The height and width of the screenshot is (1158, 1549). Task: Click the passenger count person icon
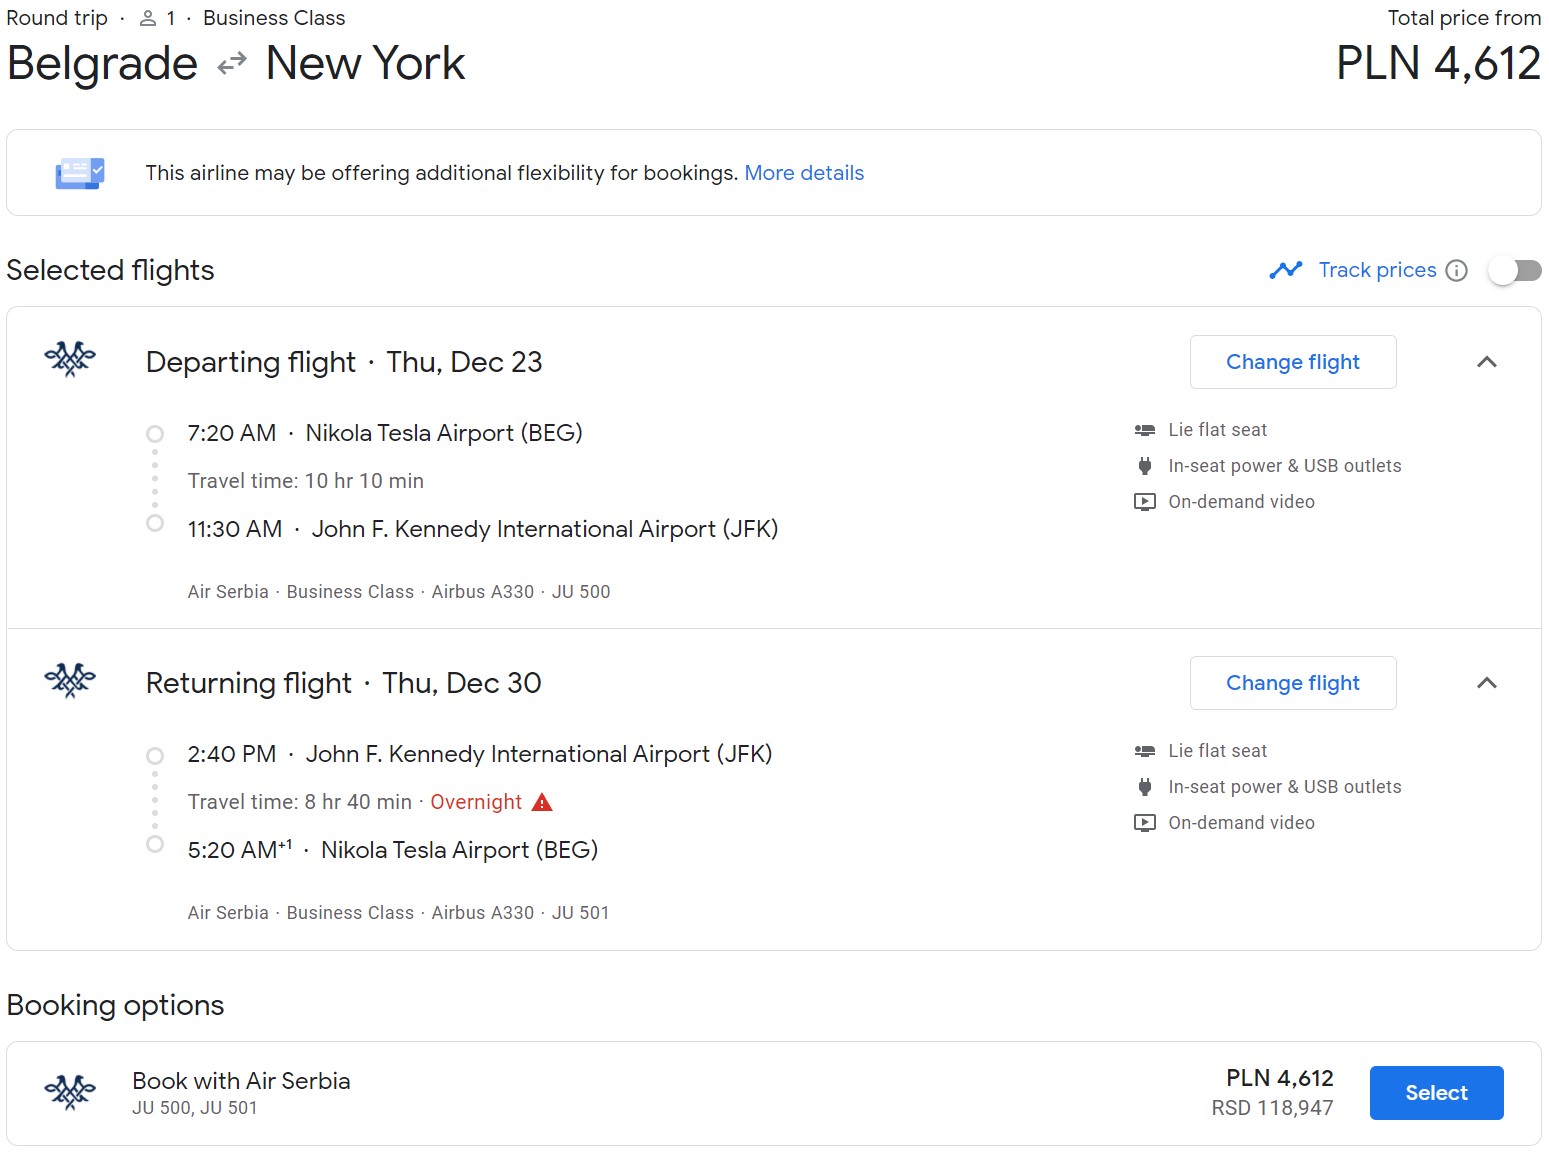(x=148, y=18)
